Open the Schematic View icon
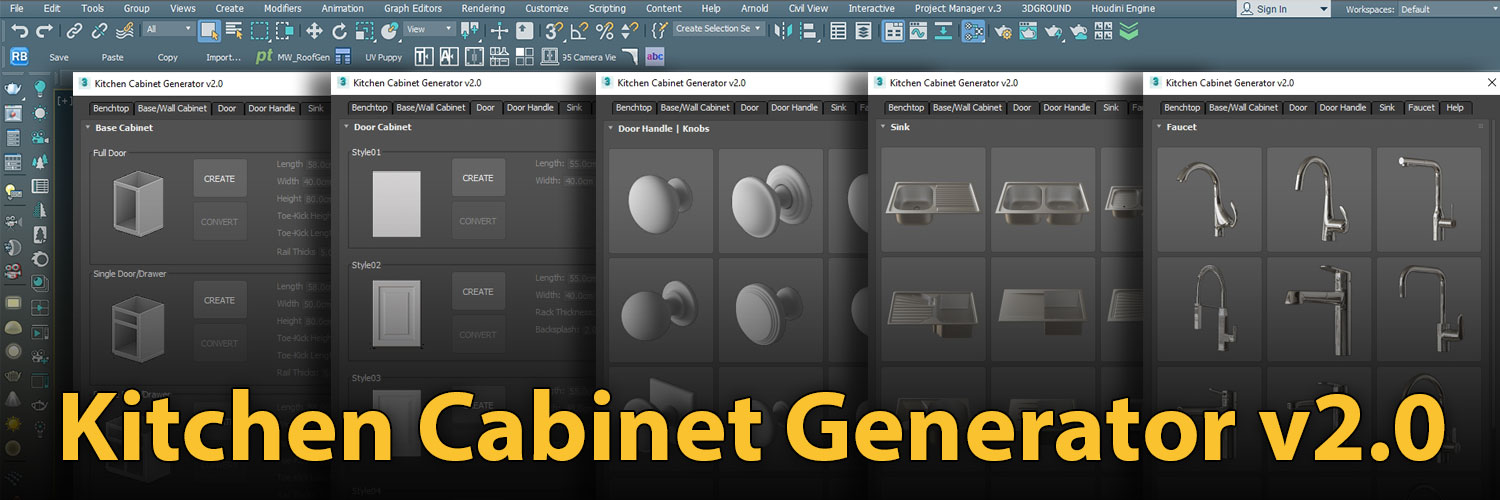The image size is (1500, 500). pos(972,31)
